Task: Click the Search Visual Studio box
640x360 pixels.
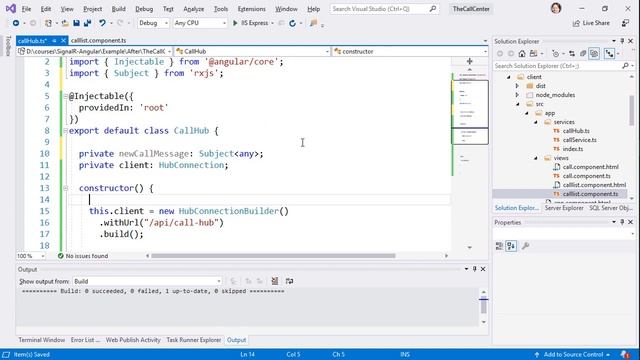Action: point(384,9)
